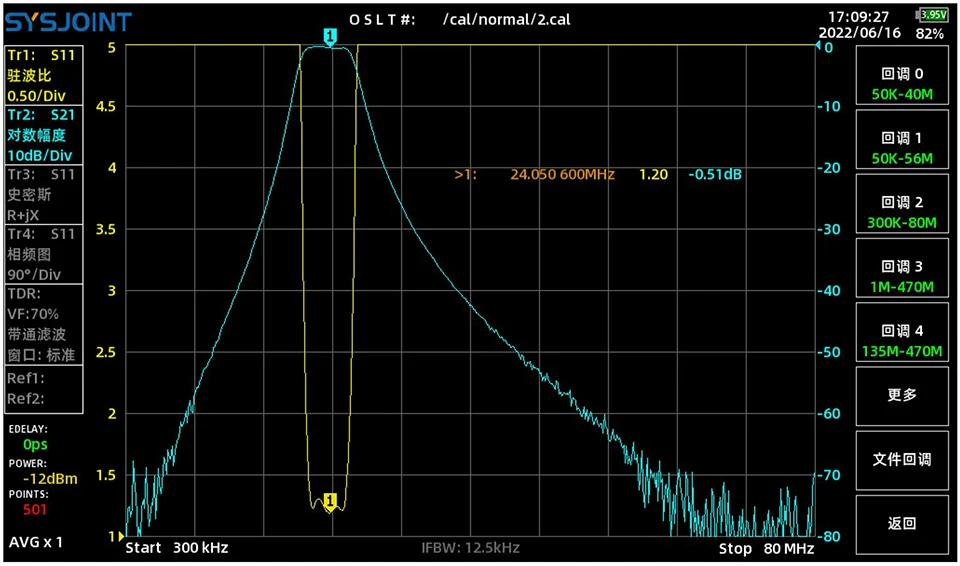This screenshot has height=566, width=960.
Task: Select the Tr3 S11 Smith trace panel
Action: tap(43, 194)
